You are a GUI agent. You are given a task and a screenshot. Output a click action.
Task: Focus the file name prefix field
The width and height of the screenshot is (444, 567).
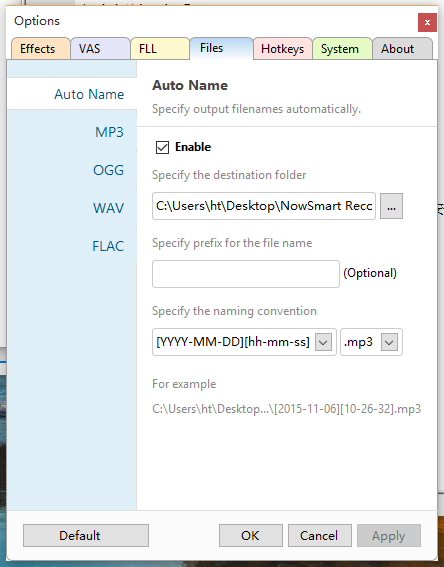pyautogui.click(x=246, y=274)
